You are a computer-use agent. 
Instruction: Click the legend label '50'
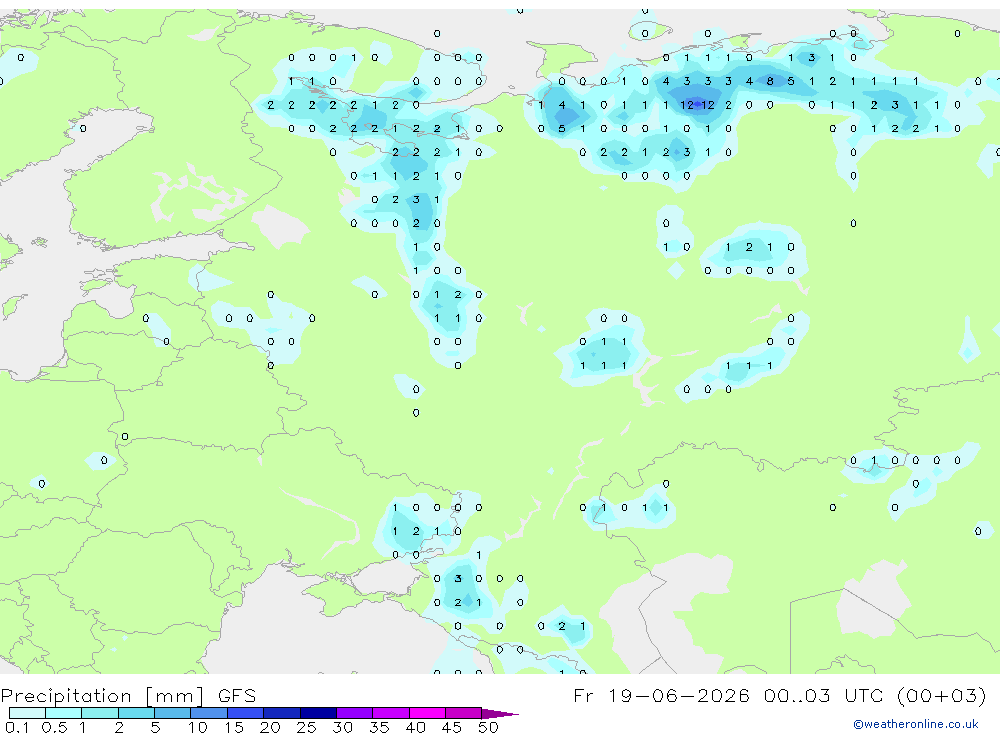pos(489,727)
